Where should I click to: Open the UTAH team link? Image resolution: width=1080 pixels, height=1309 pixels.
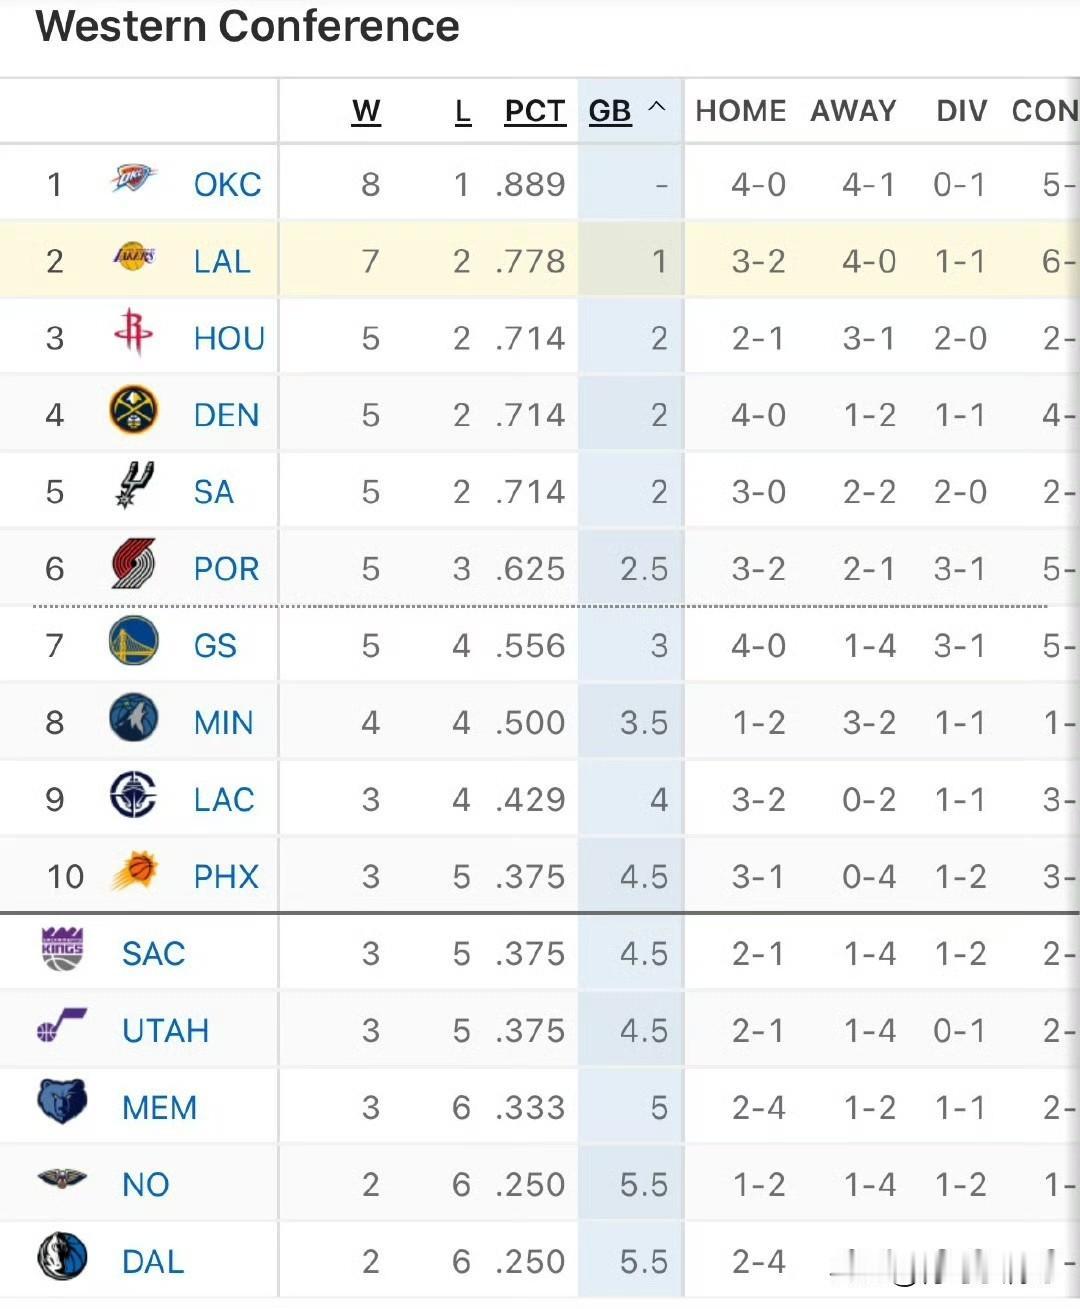point(165,1031)
